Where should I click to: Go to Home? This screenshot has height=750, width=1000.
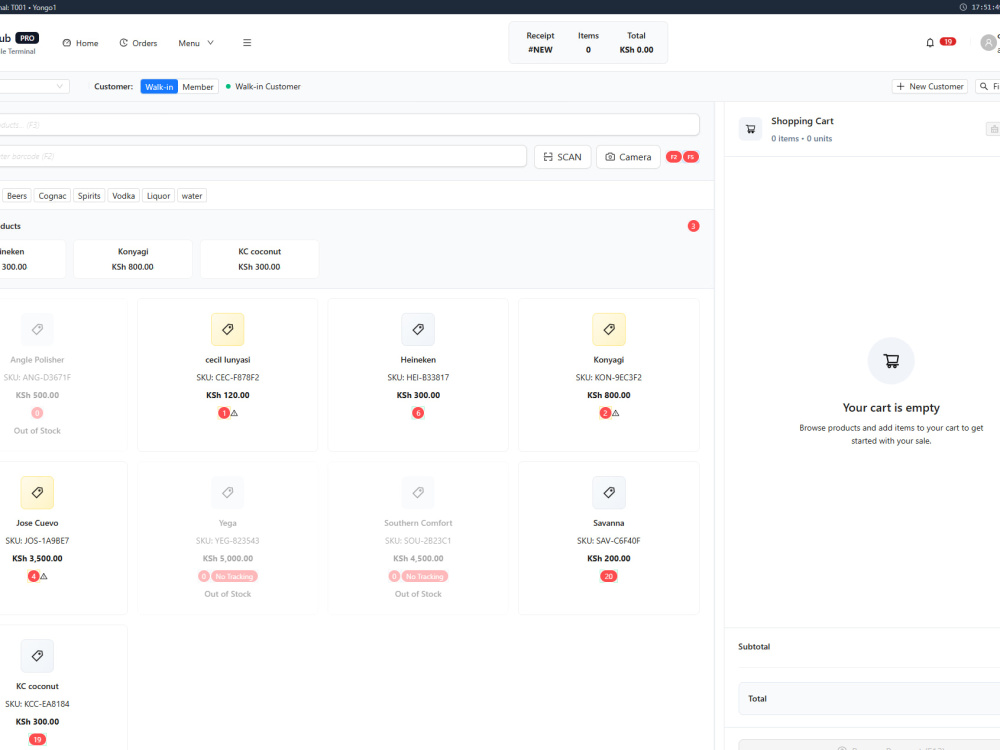[x=80, y=43]
